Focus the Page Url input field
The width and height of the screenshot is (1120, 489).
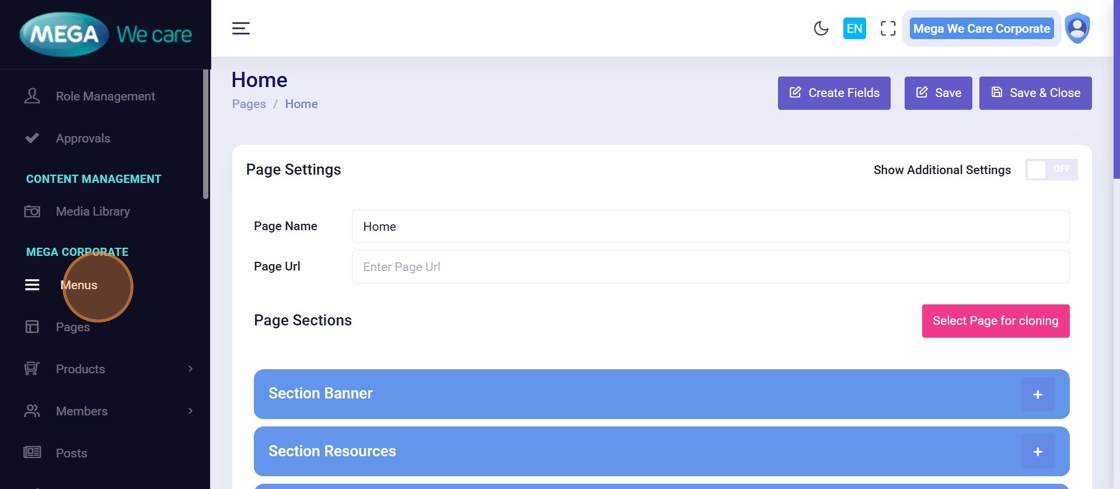[710, 267]
